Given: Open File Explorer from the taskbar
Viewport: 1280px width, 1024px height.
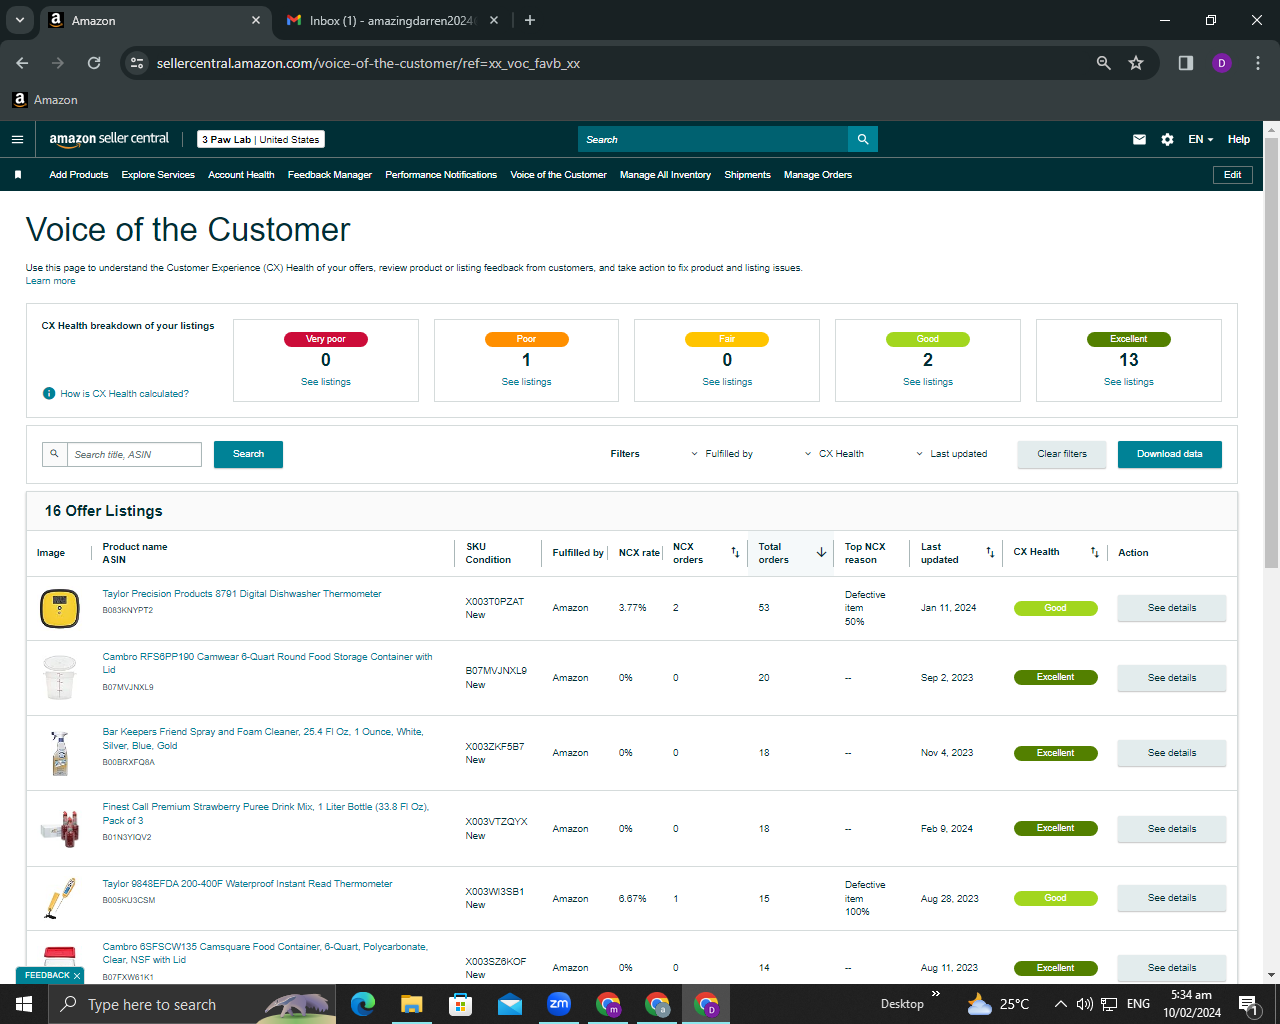Looking at the screenshot, I should click(x=411, y=1004).
